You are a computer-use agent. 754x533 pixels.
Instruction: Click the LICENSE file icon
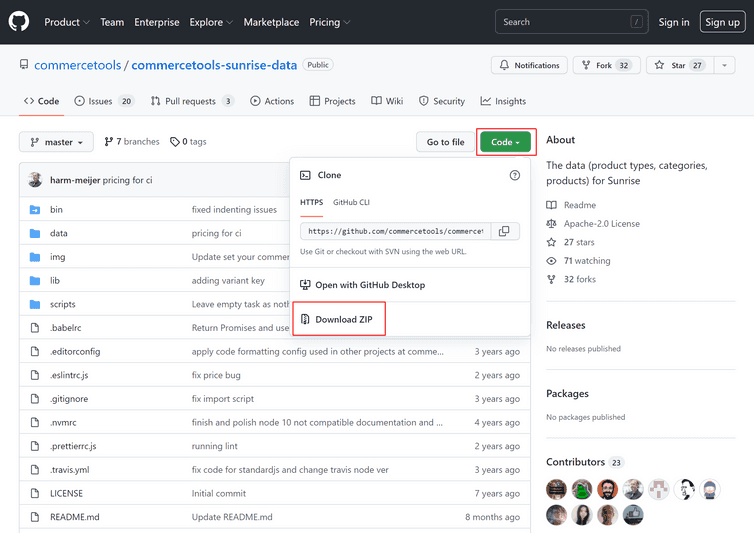click(x=35, y=493)
